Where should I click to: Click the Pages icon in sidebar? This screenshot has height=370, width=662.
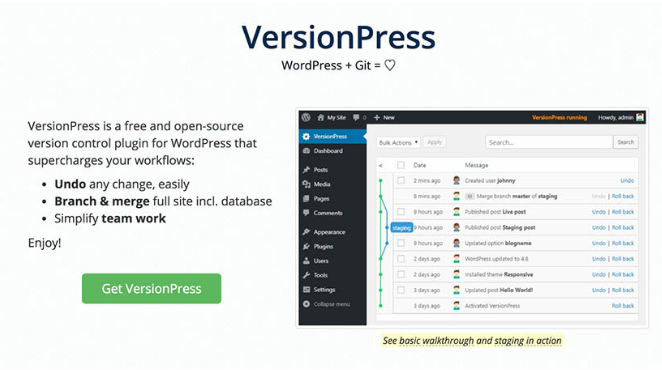[x=307, y=199]
